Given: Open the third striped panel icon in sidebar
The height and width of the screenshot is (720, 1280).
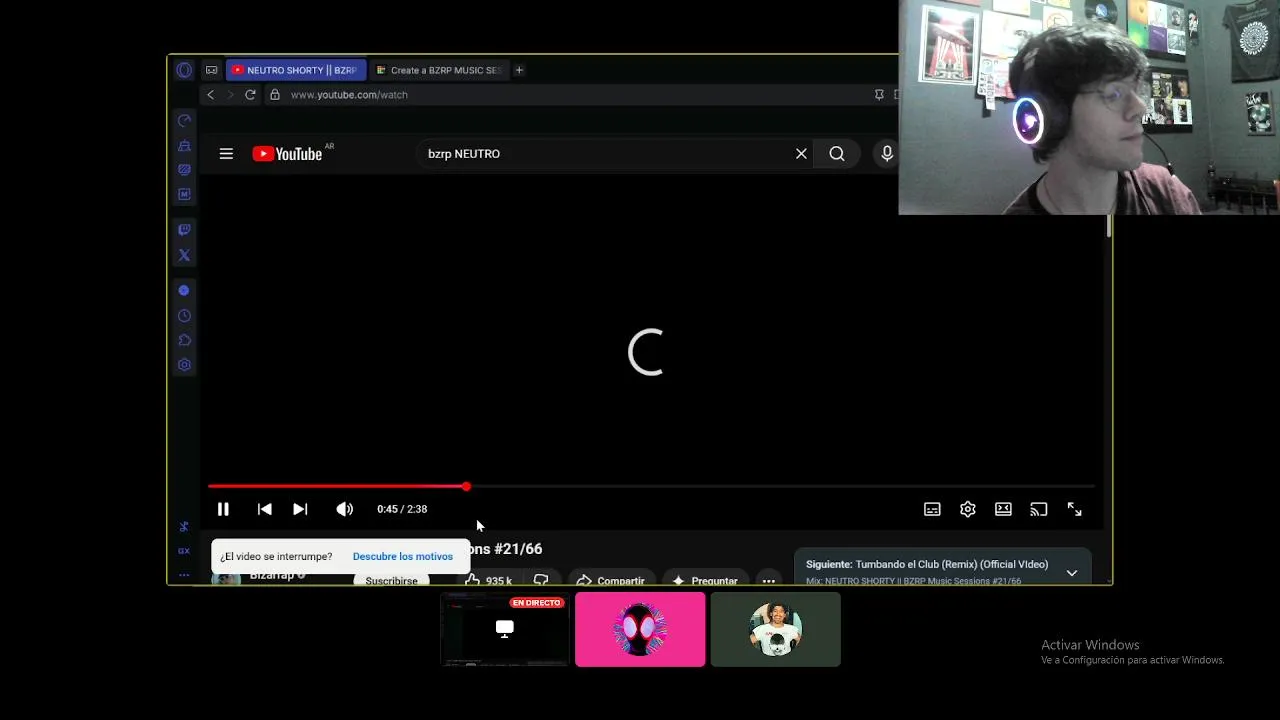Looking at the screenshot, I should point(184,170).
